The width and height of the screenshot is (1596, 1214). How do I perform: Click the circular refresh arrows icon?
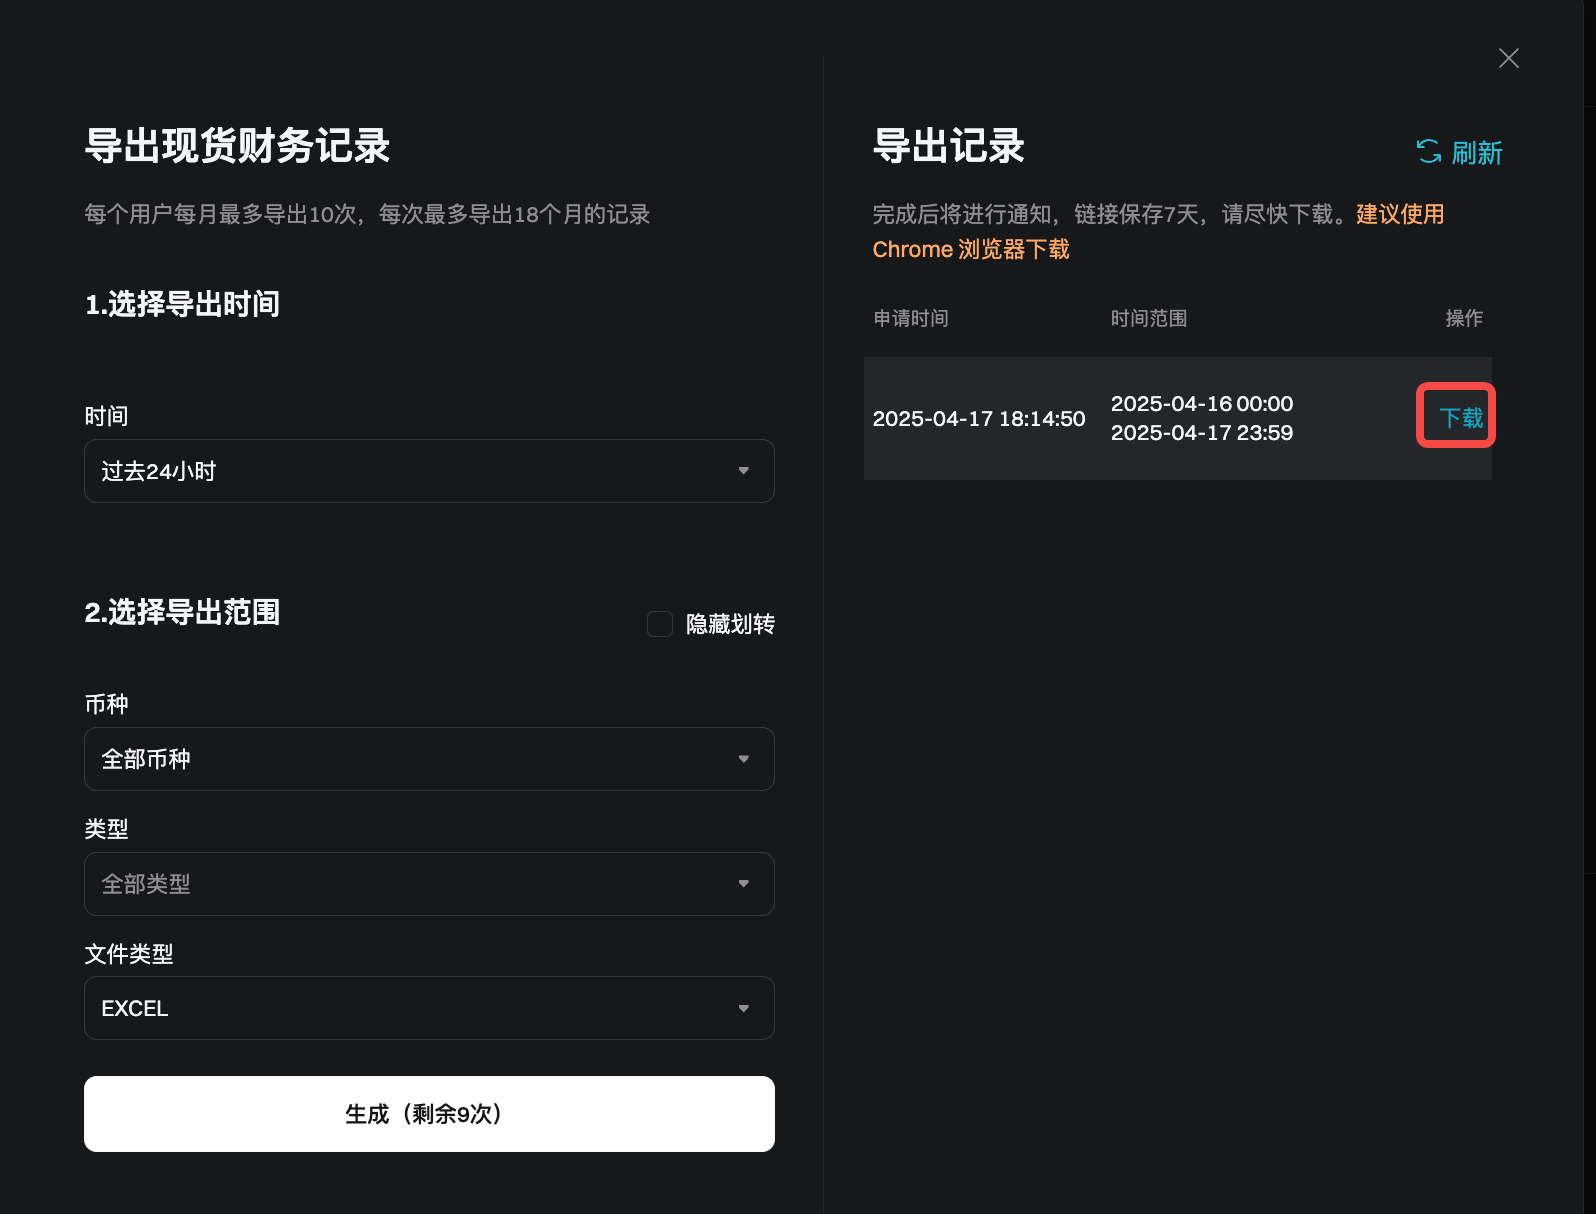coord(1428,152)
